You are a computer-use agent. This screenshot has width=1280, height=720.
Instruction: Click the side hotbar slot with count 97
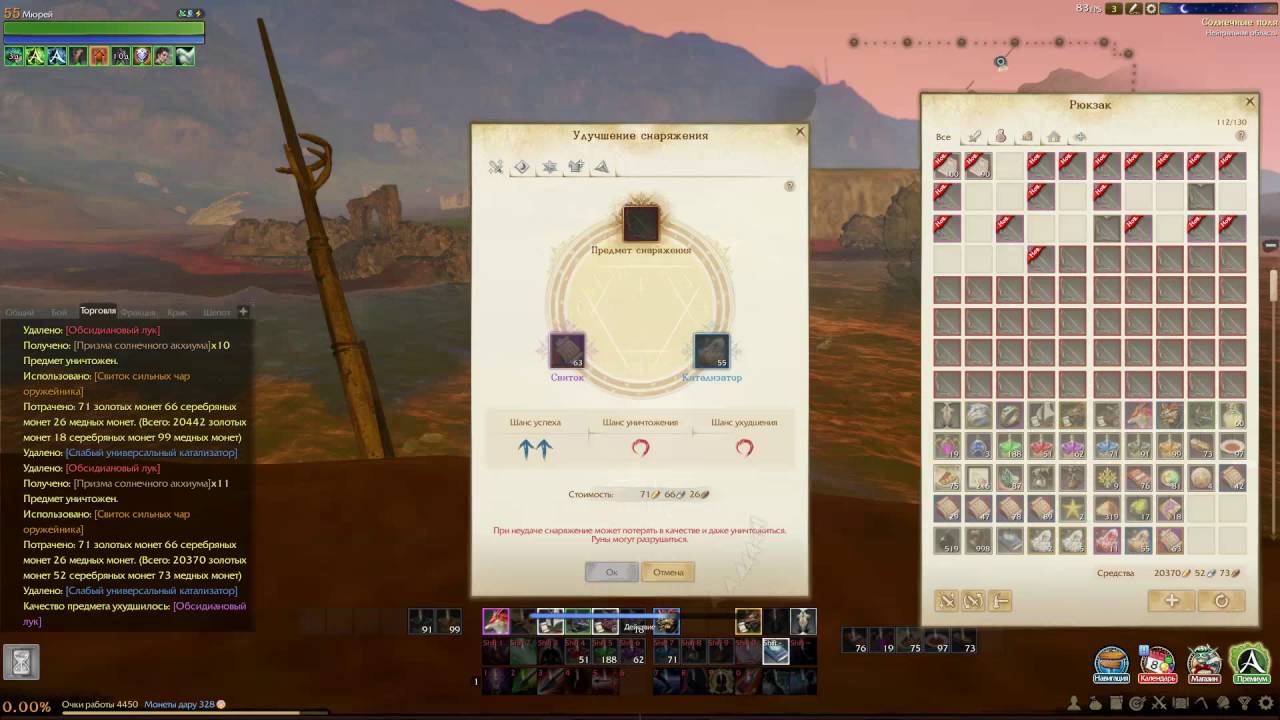point(936,640)
